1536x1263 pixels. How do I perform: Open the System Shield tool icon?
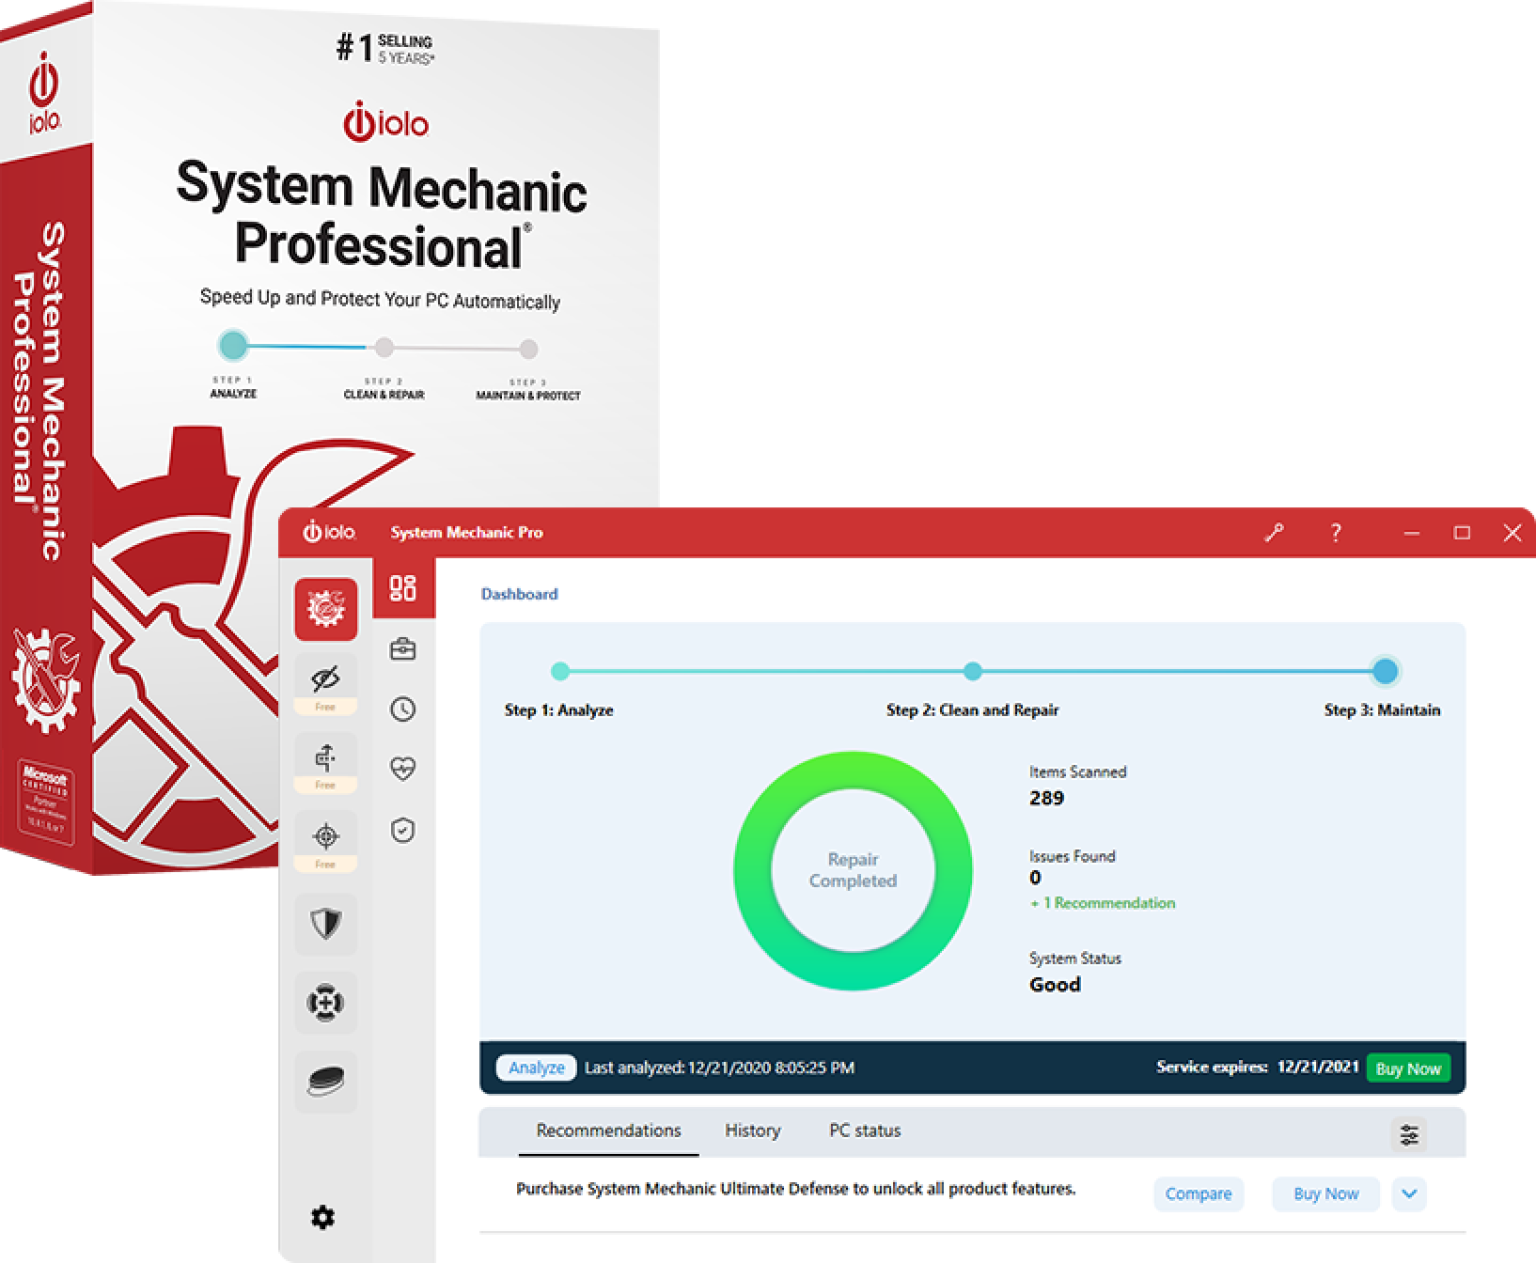point(325,924)
